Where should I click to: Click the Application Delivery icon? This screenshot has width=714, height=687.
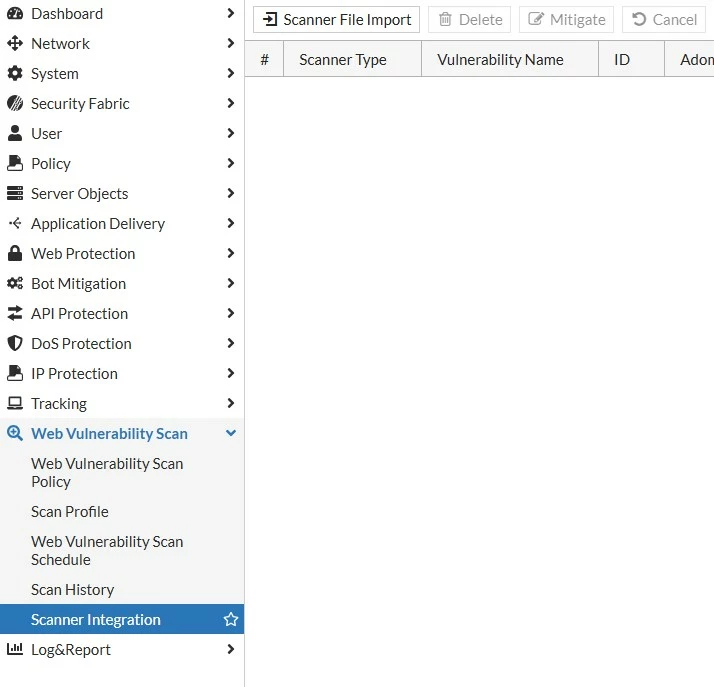[x=15, y=223]
